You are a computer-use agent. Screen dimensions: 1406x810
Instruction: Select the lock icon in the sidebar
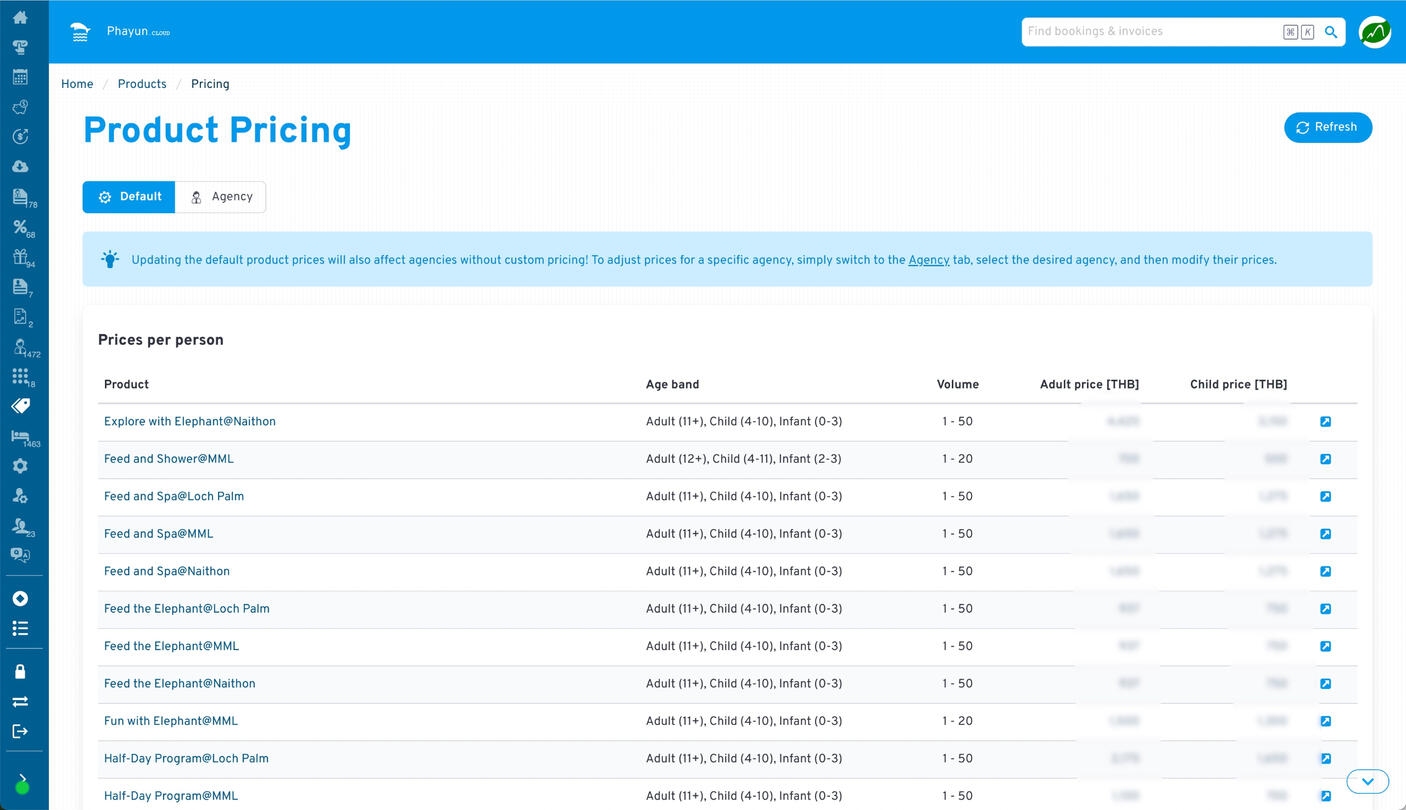(x=20, y=671)
